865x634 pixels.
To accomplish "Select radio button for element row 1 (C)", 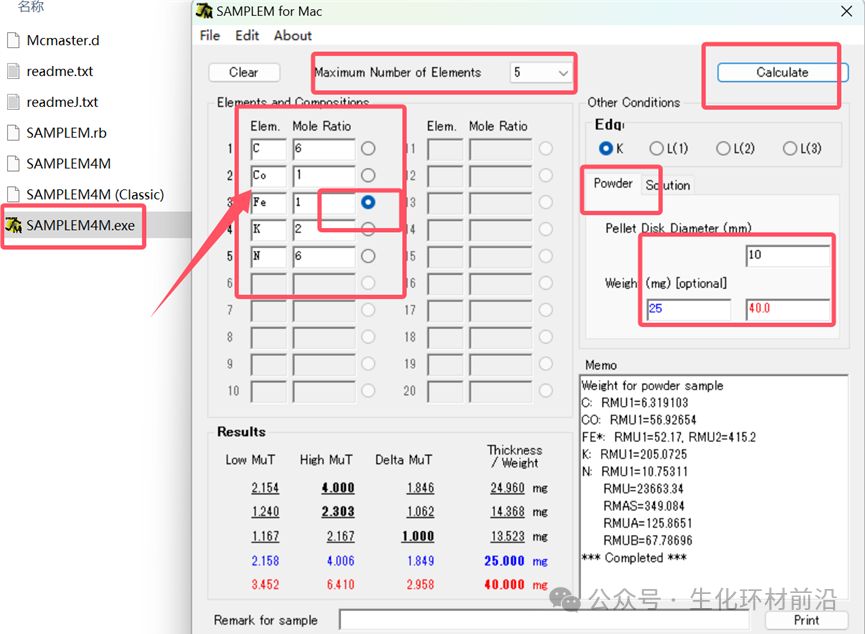I will click(368, 148).
